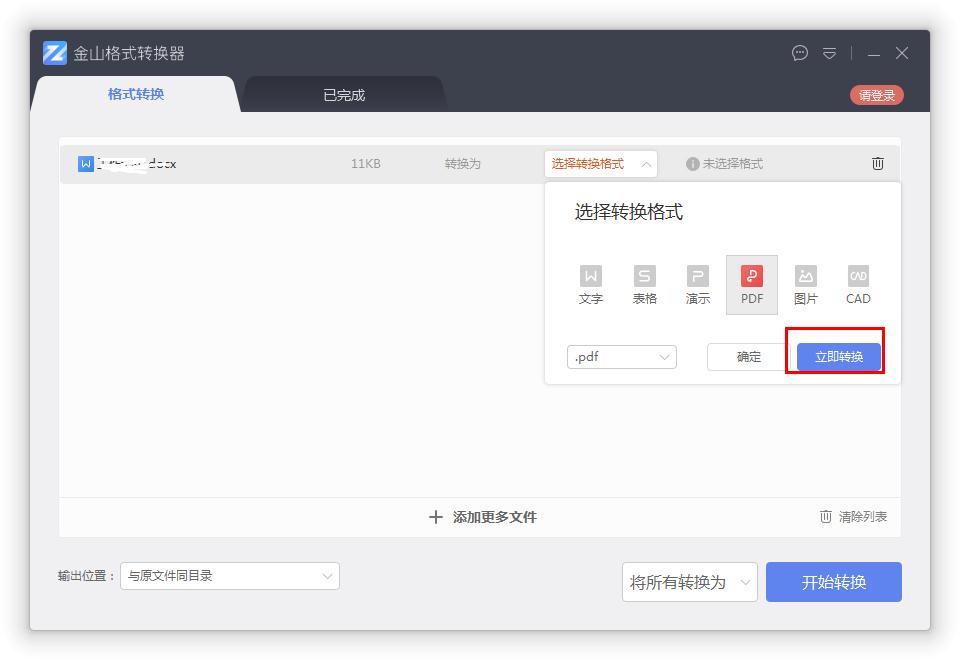
Task: Select the 演示 presentation format icon
Action: (698, 284)
